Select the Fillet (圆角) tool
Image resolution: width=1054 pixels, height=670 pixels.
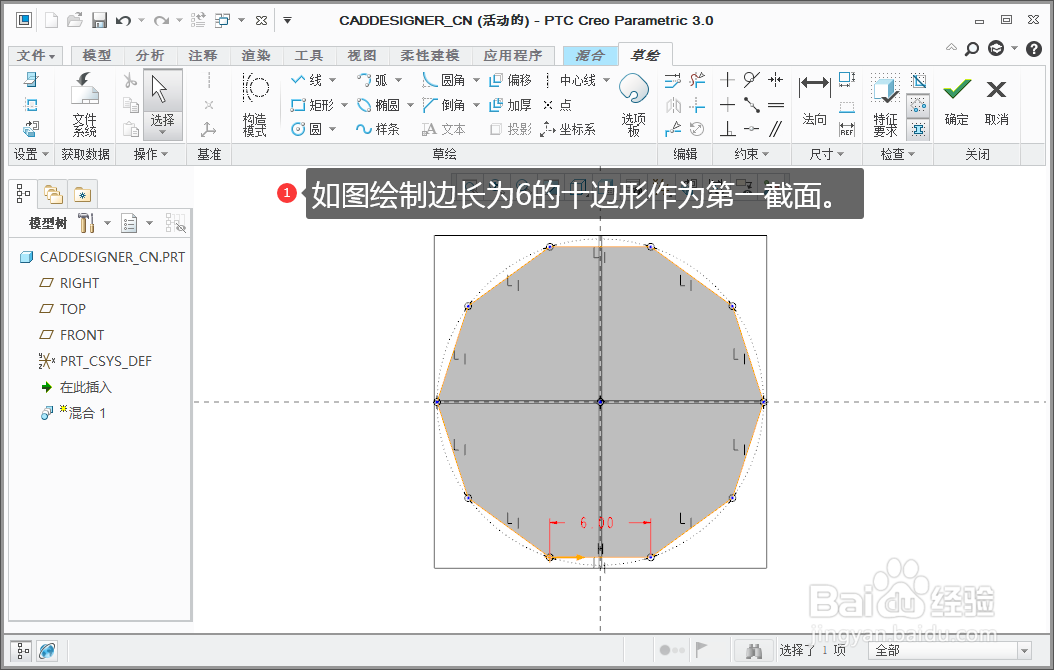[x=444, y=80]
